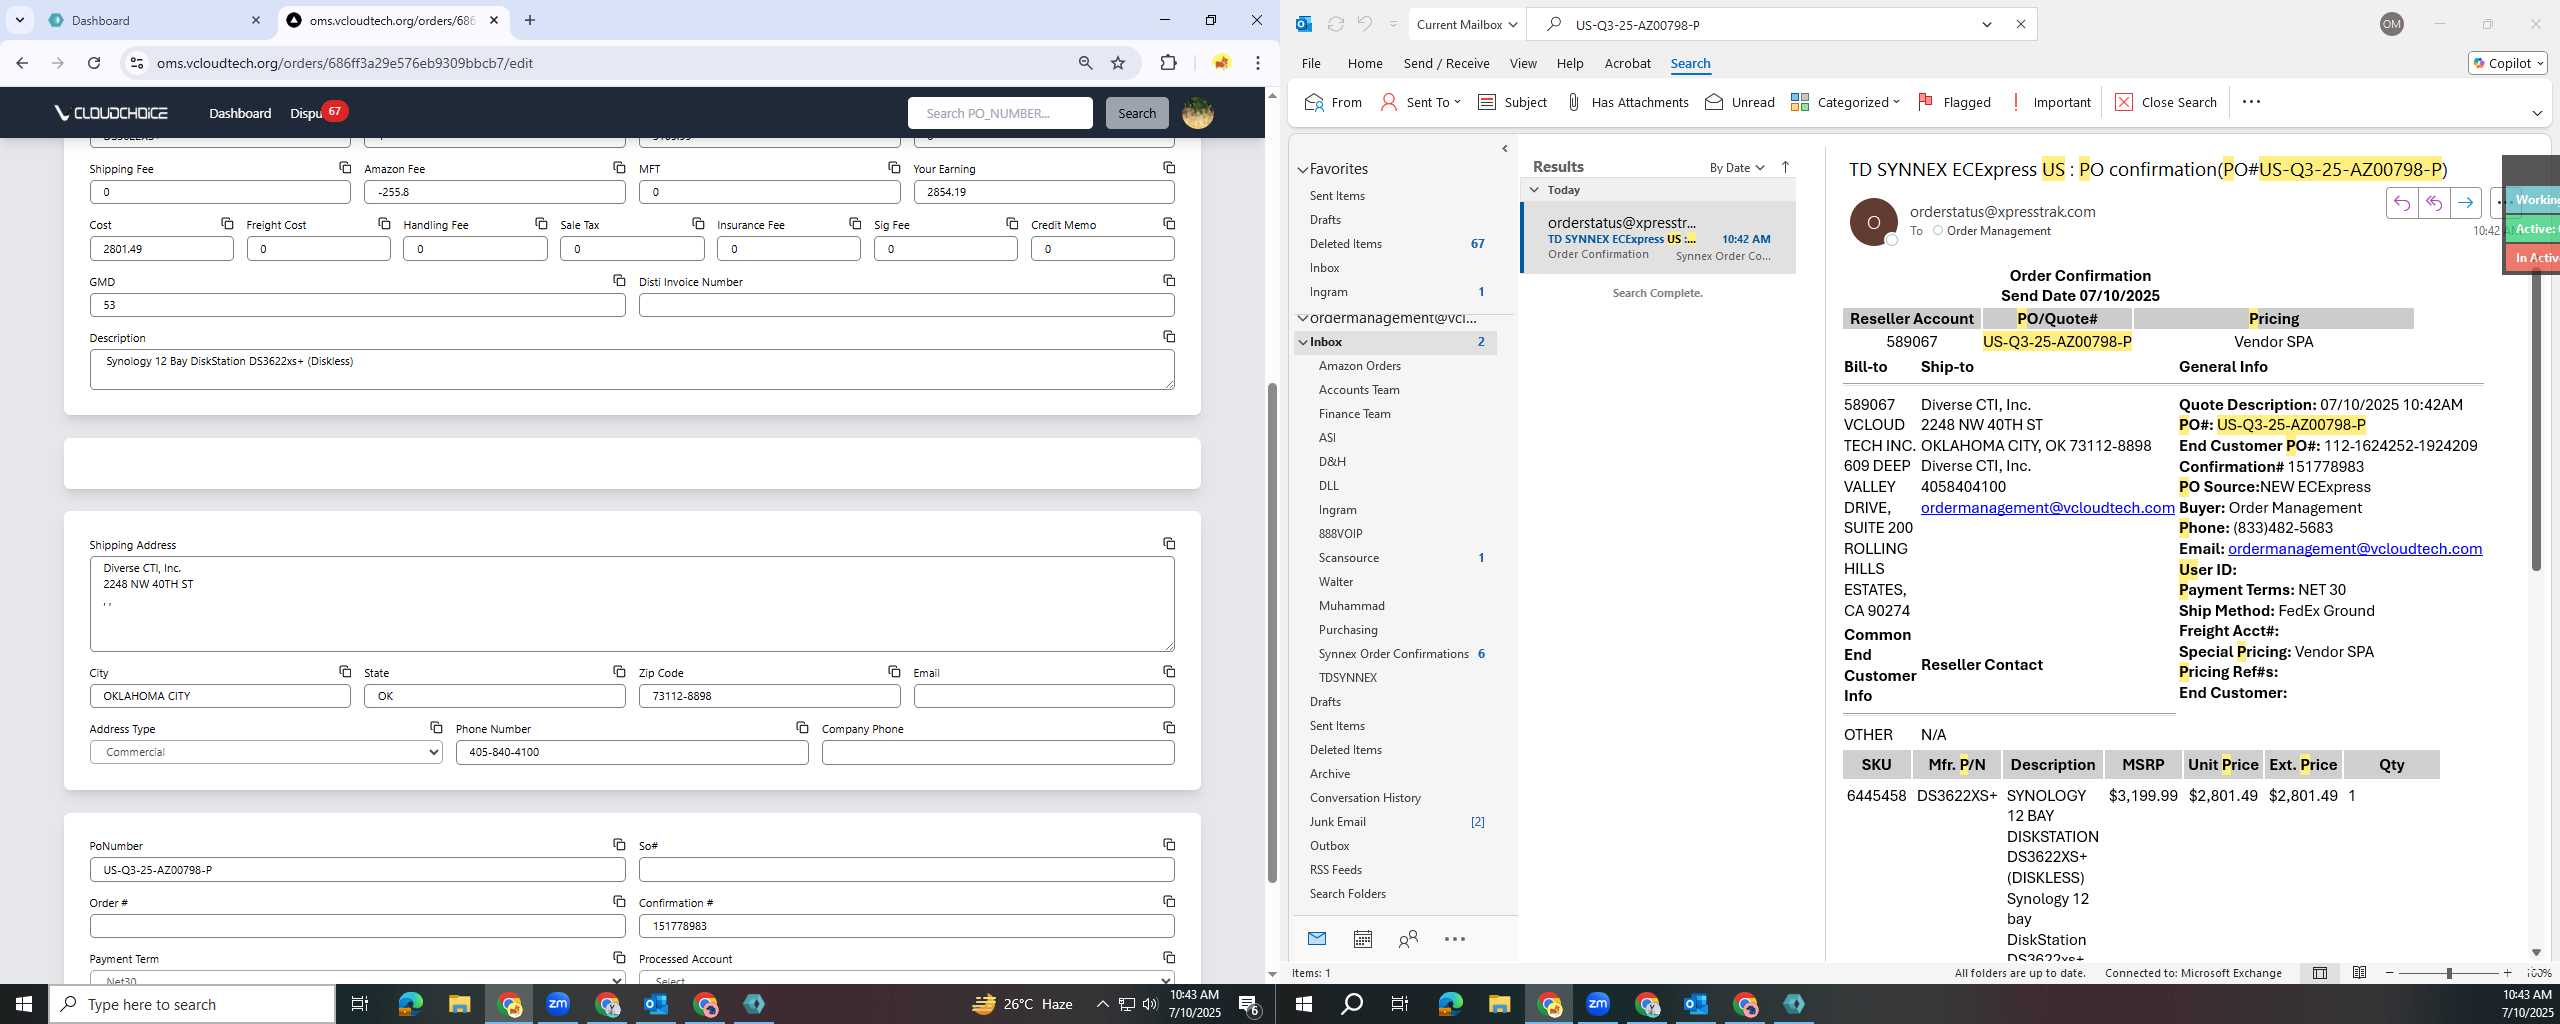2560x1024 pixels.
Task: Collapse the Favorites folder group
Action: click(1303, 169)
